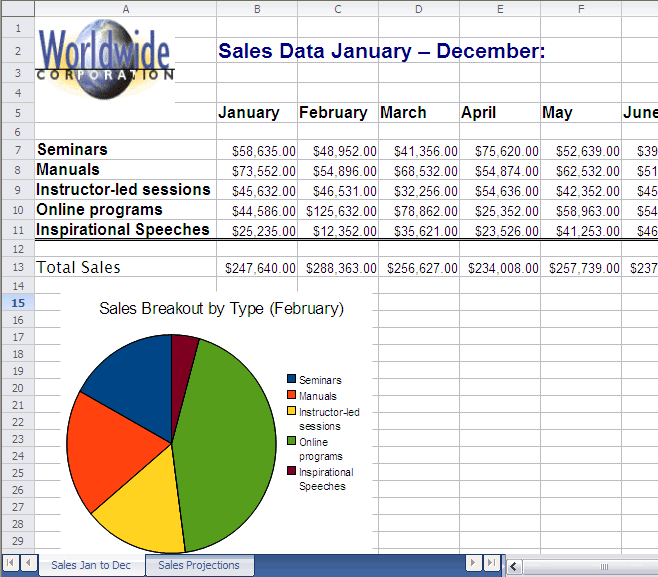Screen dimensions: 658x577
Task: Click green Online programs legend swatch
Action: pyautogui.click(x=291, y=441)
